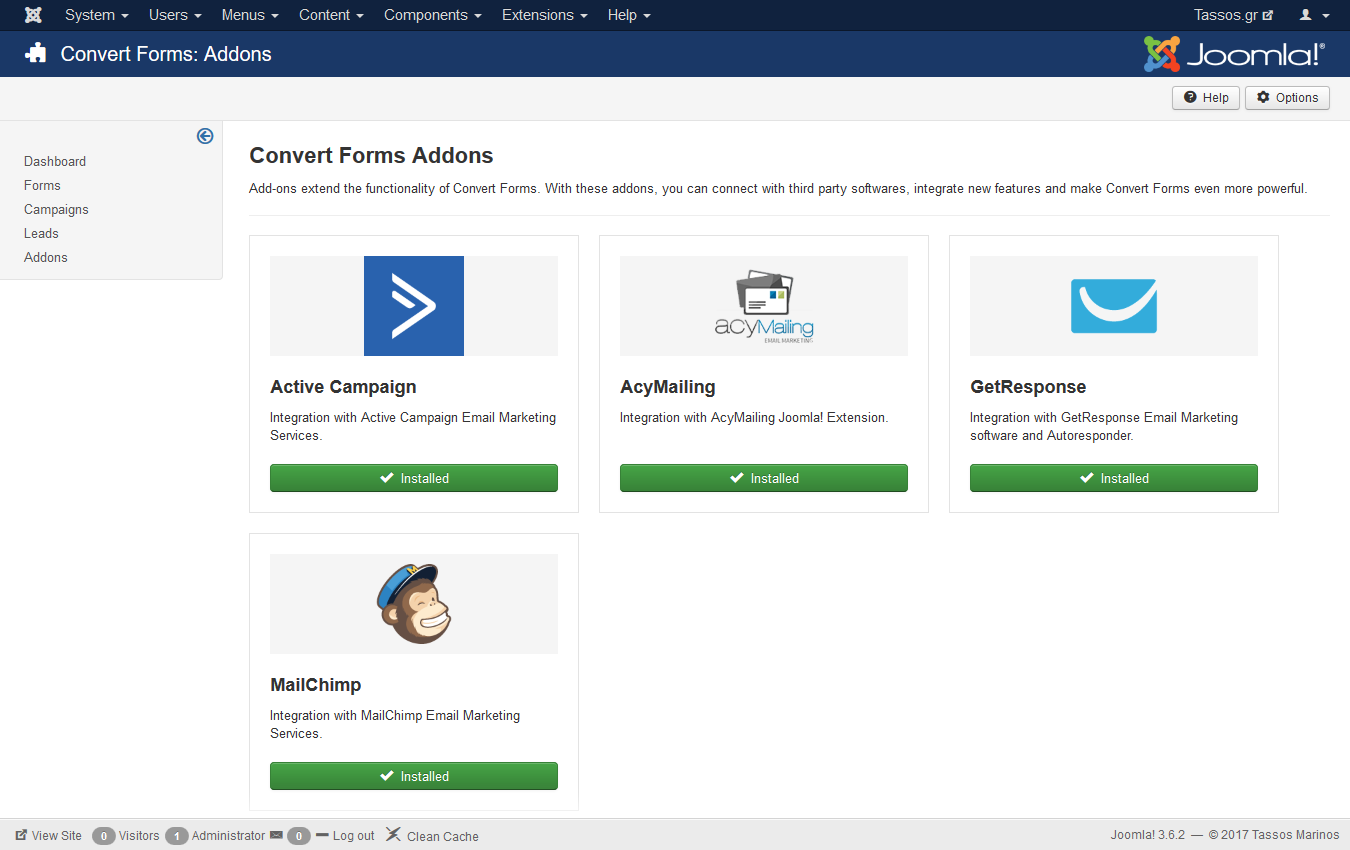Click the '© 2017 Tassos Marinos' copyright text
The width and height of the screenshot is (1350, 850).
pos(1273,836)
